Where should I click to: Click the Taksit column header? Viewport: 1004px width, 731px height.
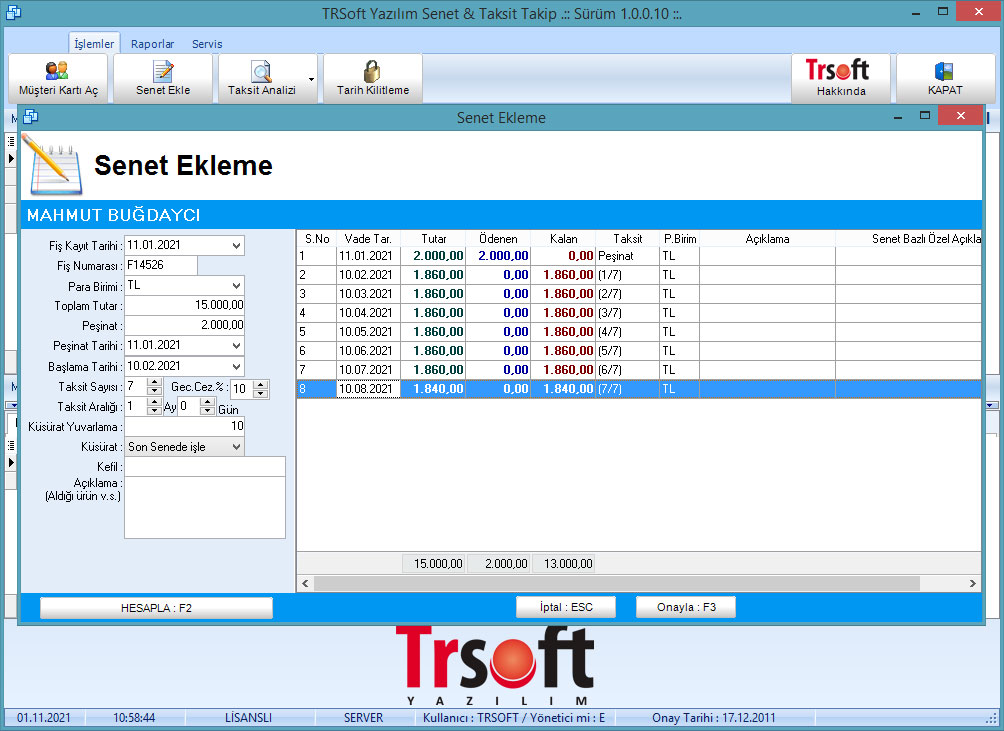click(x=628, y=239)
